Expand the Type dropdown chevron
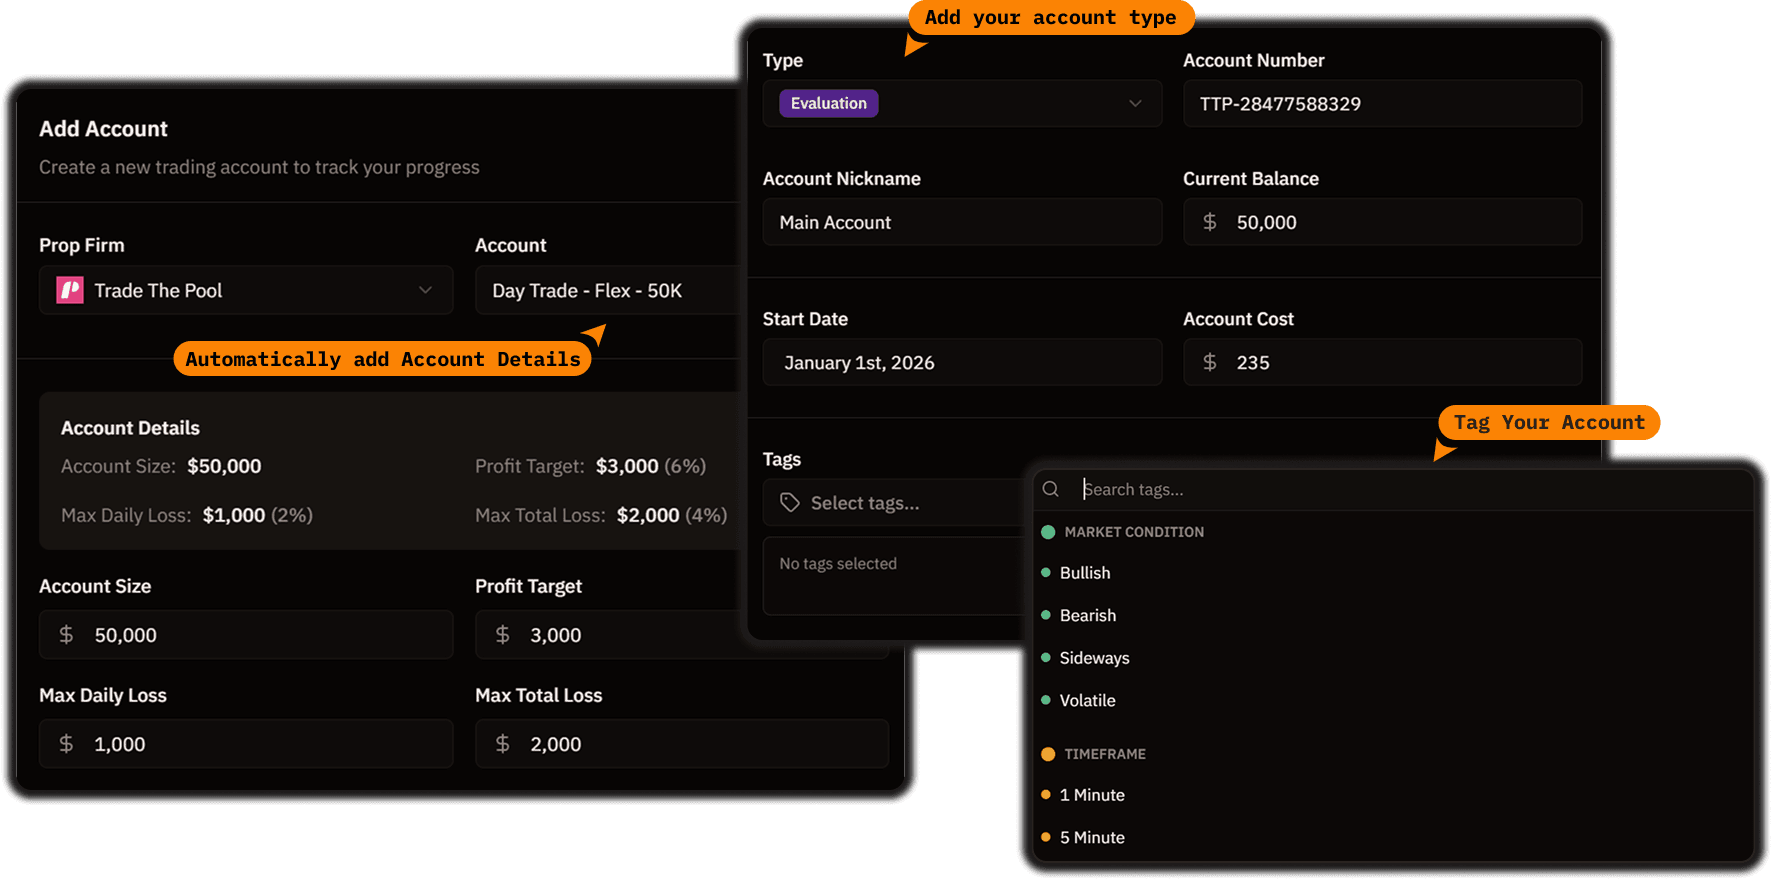Image resolution: width=1772 pixels, height=880 pixels. pyautogui.click(x=1135, y=104)
